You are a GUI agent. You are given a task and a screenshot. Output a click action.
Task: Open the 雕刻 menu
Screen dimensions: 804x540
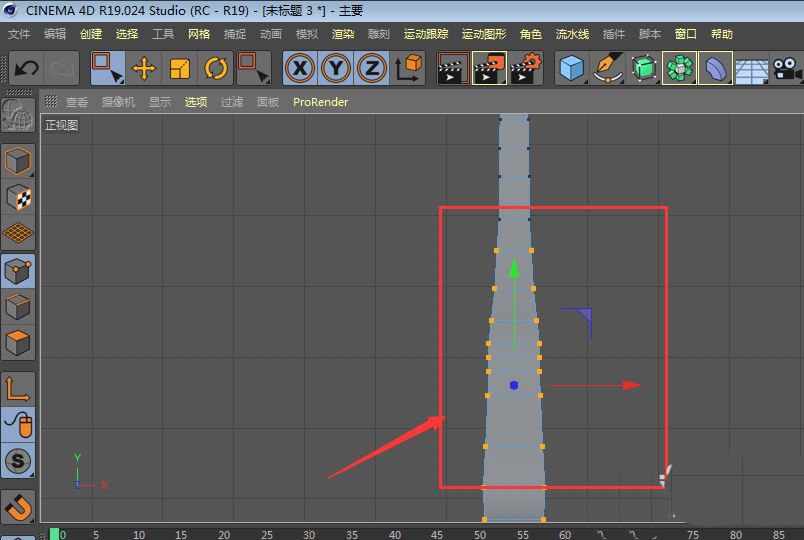coord(379,34)
